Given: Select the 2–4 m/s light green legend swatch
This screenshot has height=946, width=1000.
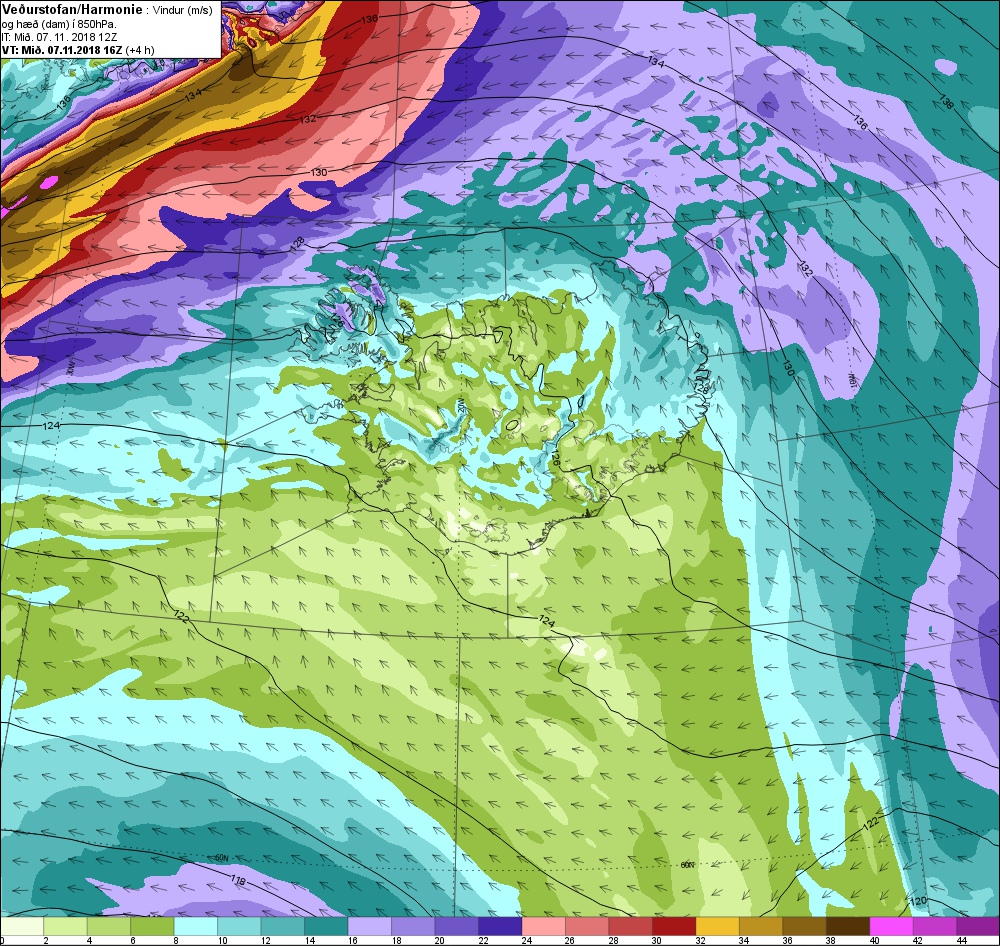Looking at the screenshot, I should [66, 926].
